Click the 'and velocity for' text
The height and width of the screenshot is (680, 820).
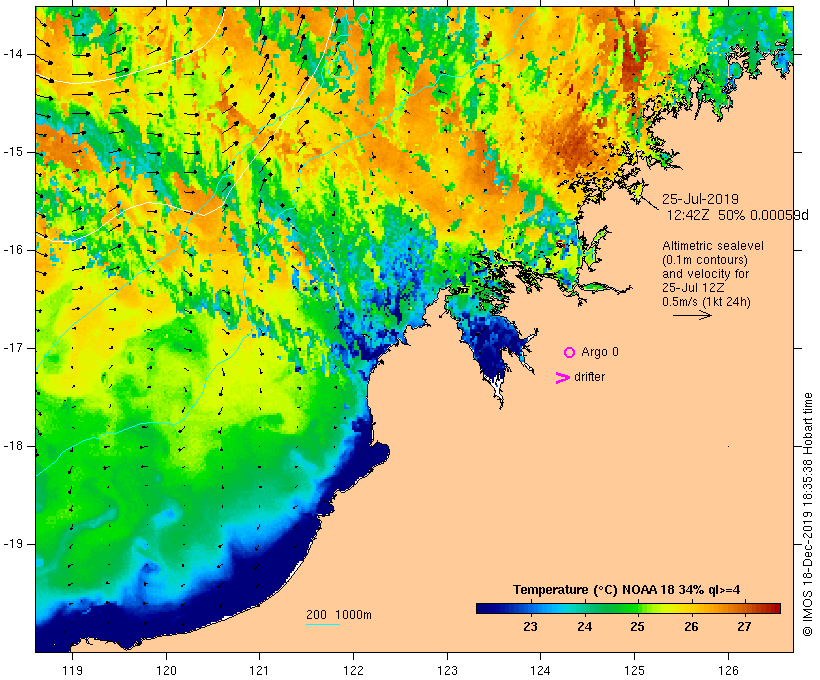705,274
